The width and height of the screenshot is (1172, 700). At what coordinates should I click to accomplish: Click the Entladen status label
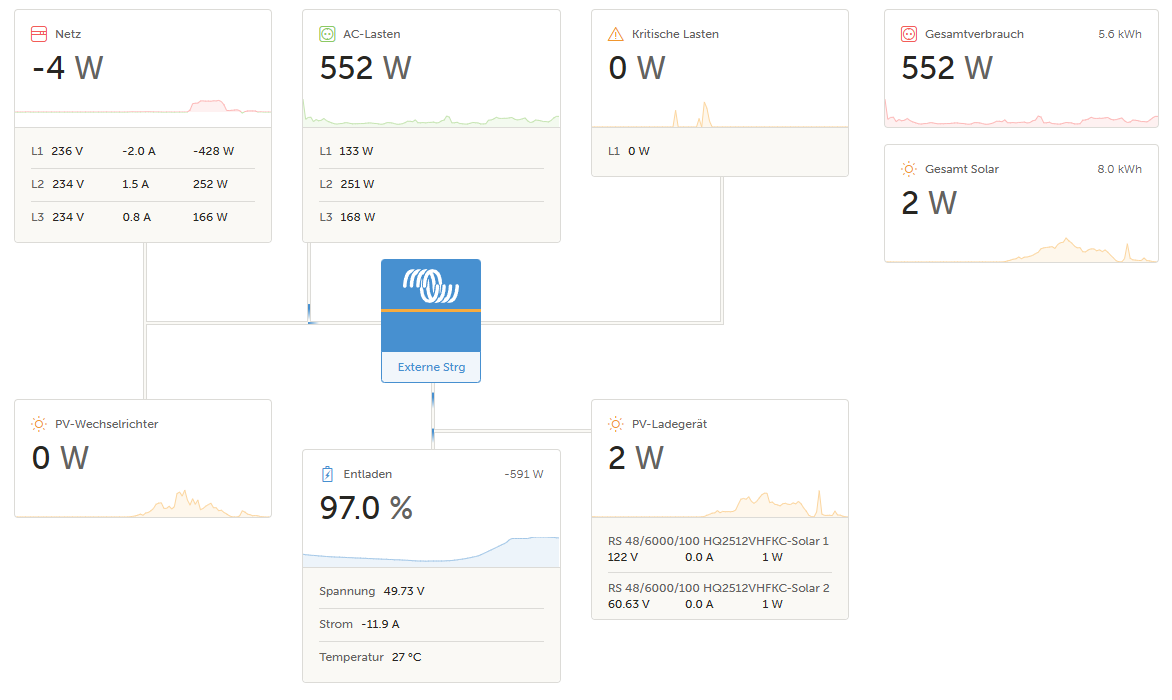[368, 474]
